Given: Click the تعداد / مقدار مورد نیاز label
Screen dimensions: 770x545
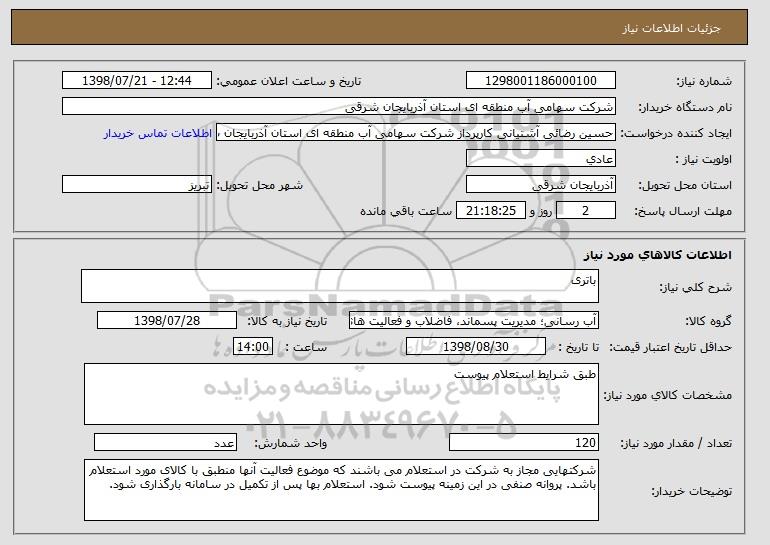Looking at the screenshot, I should pyautogui.click(x=676, y=443).
